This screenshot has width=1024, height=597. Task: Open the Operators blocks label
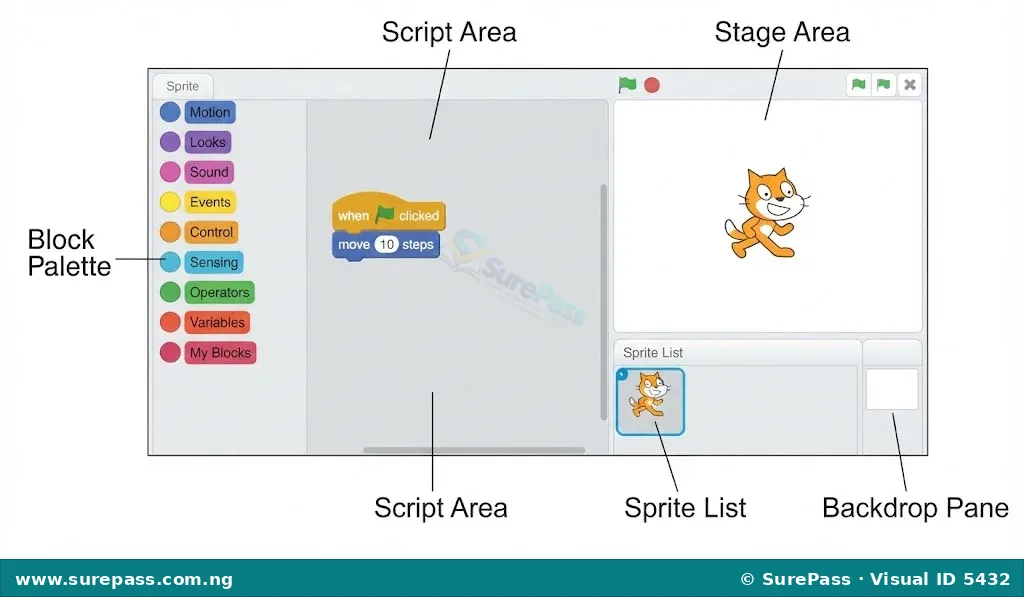tap(219, 293)
